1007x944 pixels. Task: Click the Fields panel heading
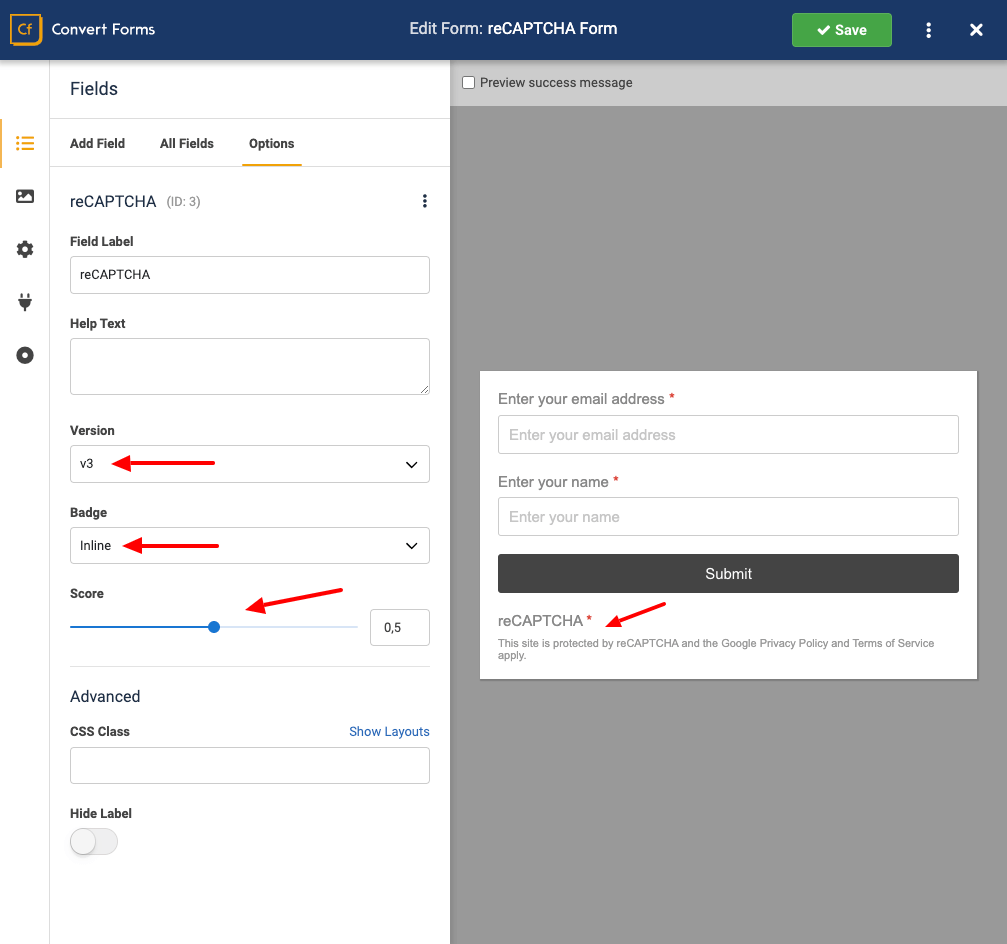(x=94, y=89)
